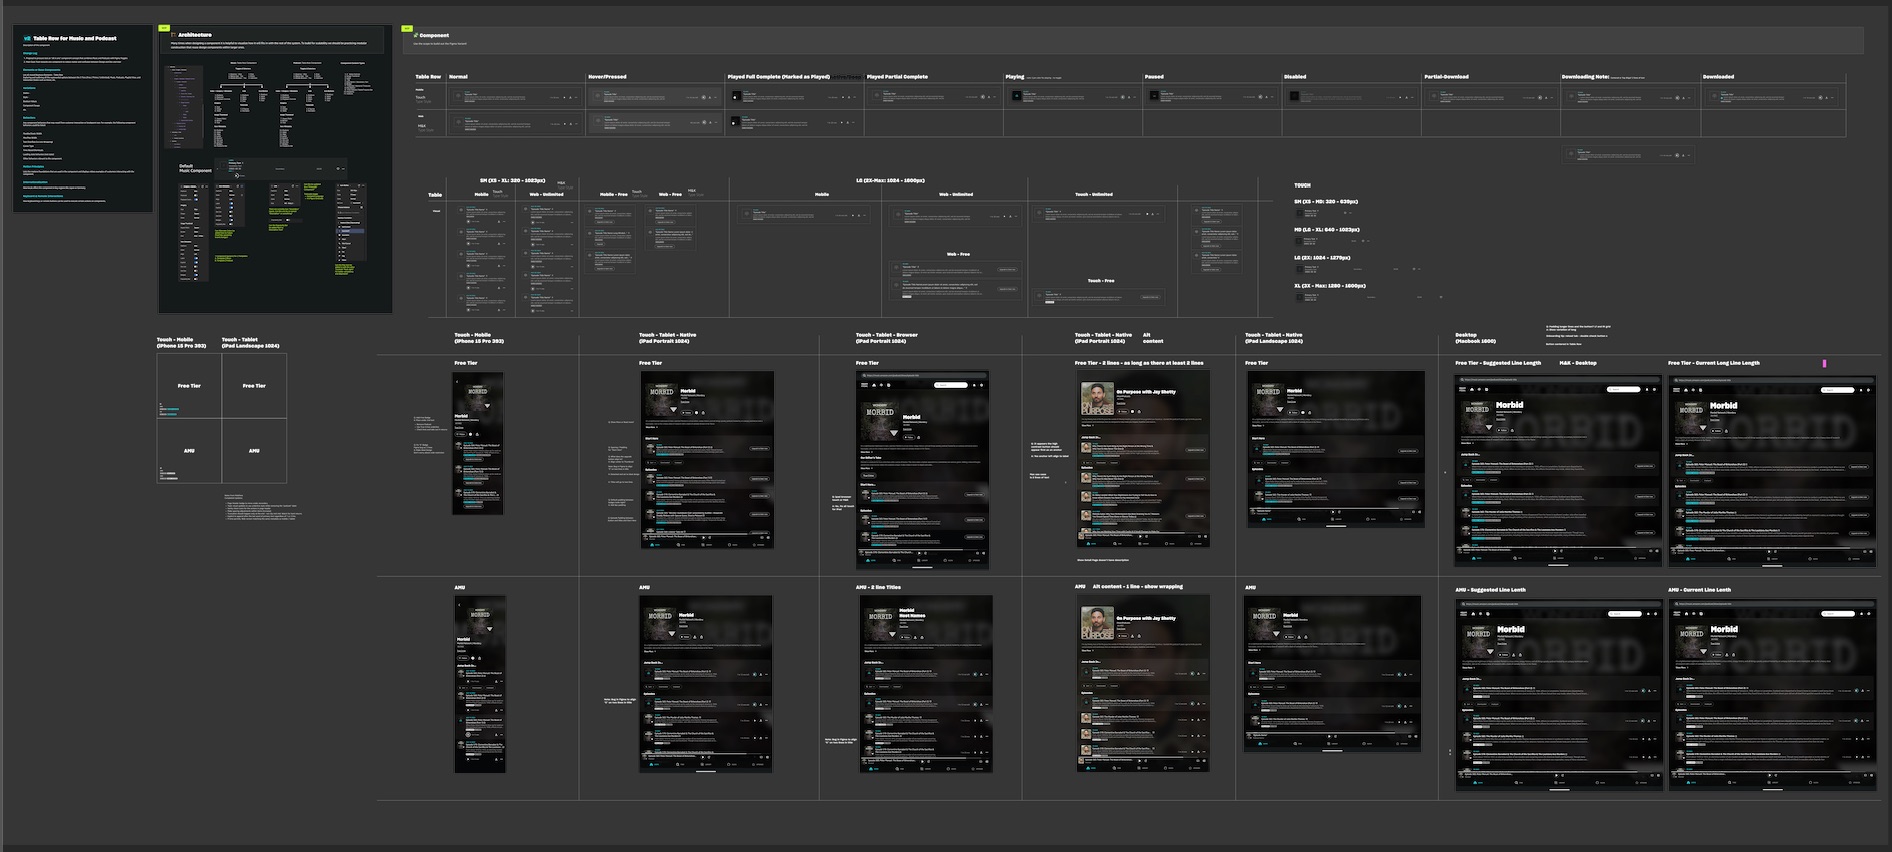The image size is (1892, 852).
Task: Click the 'Table Row' header label
Action: (428, 76)
